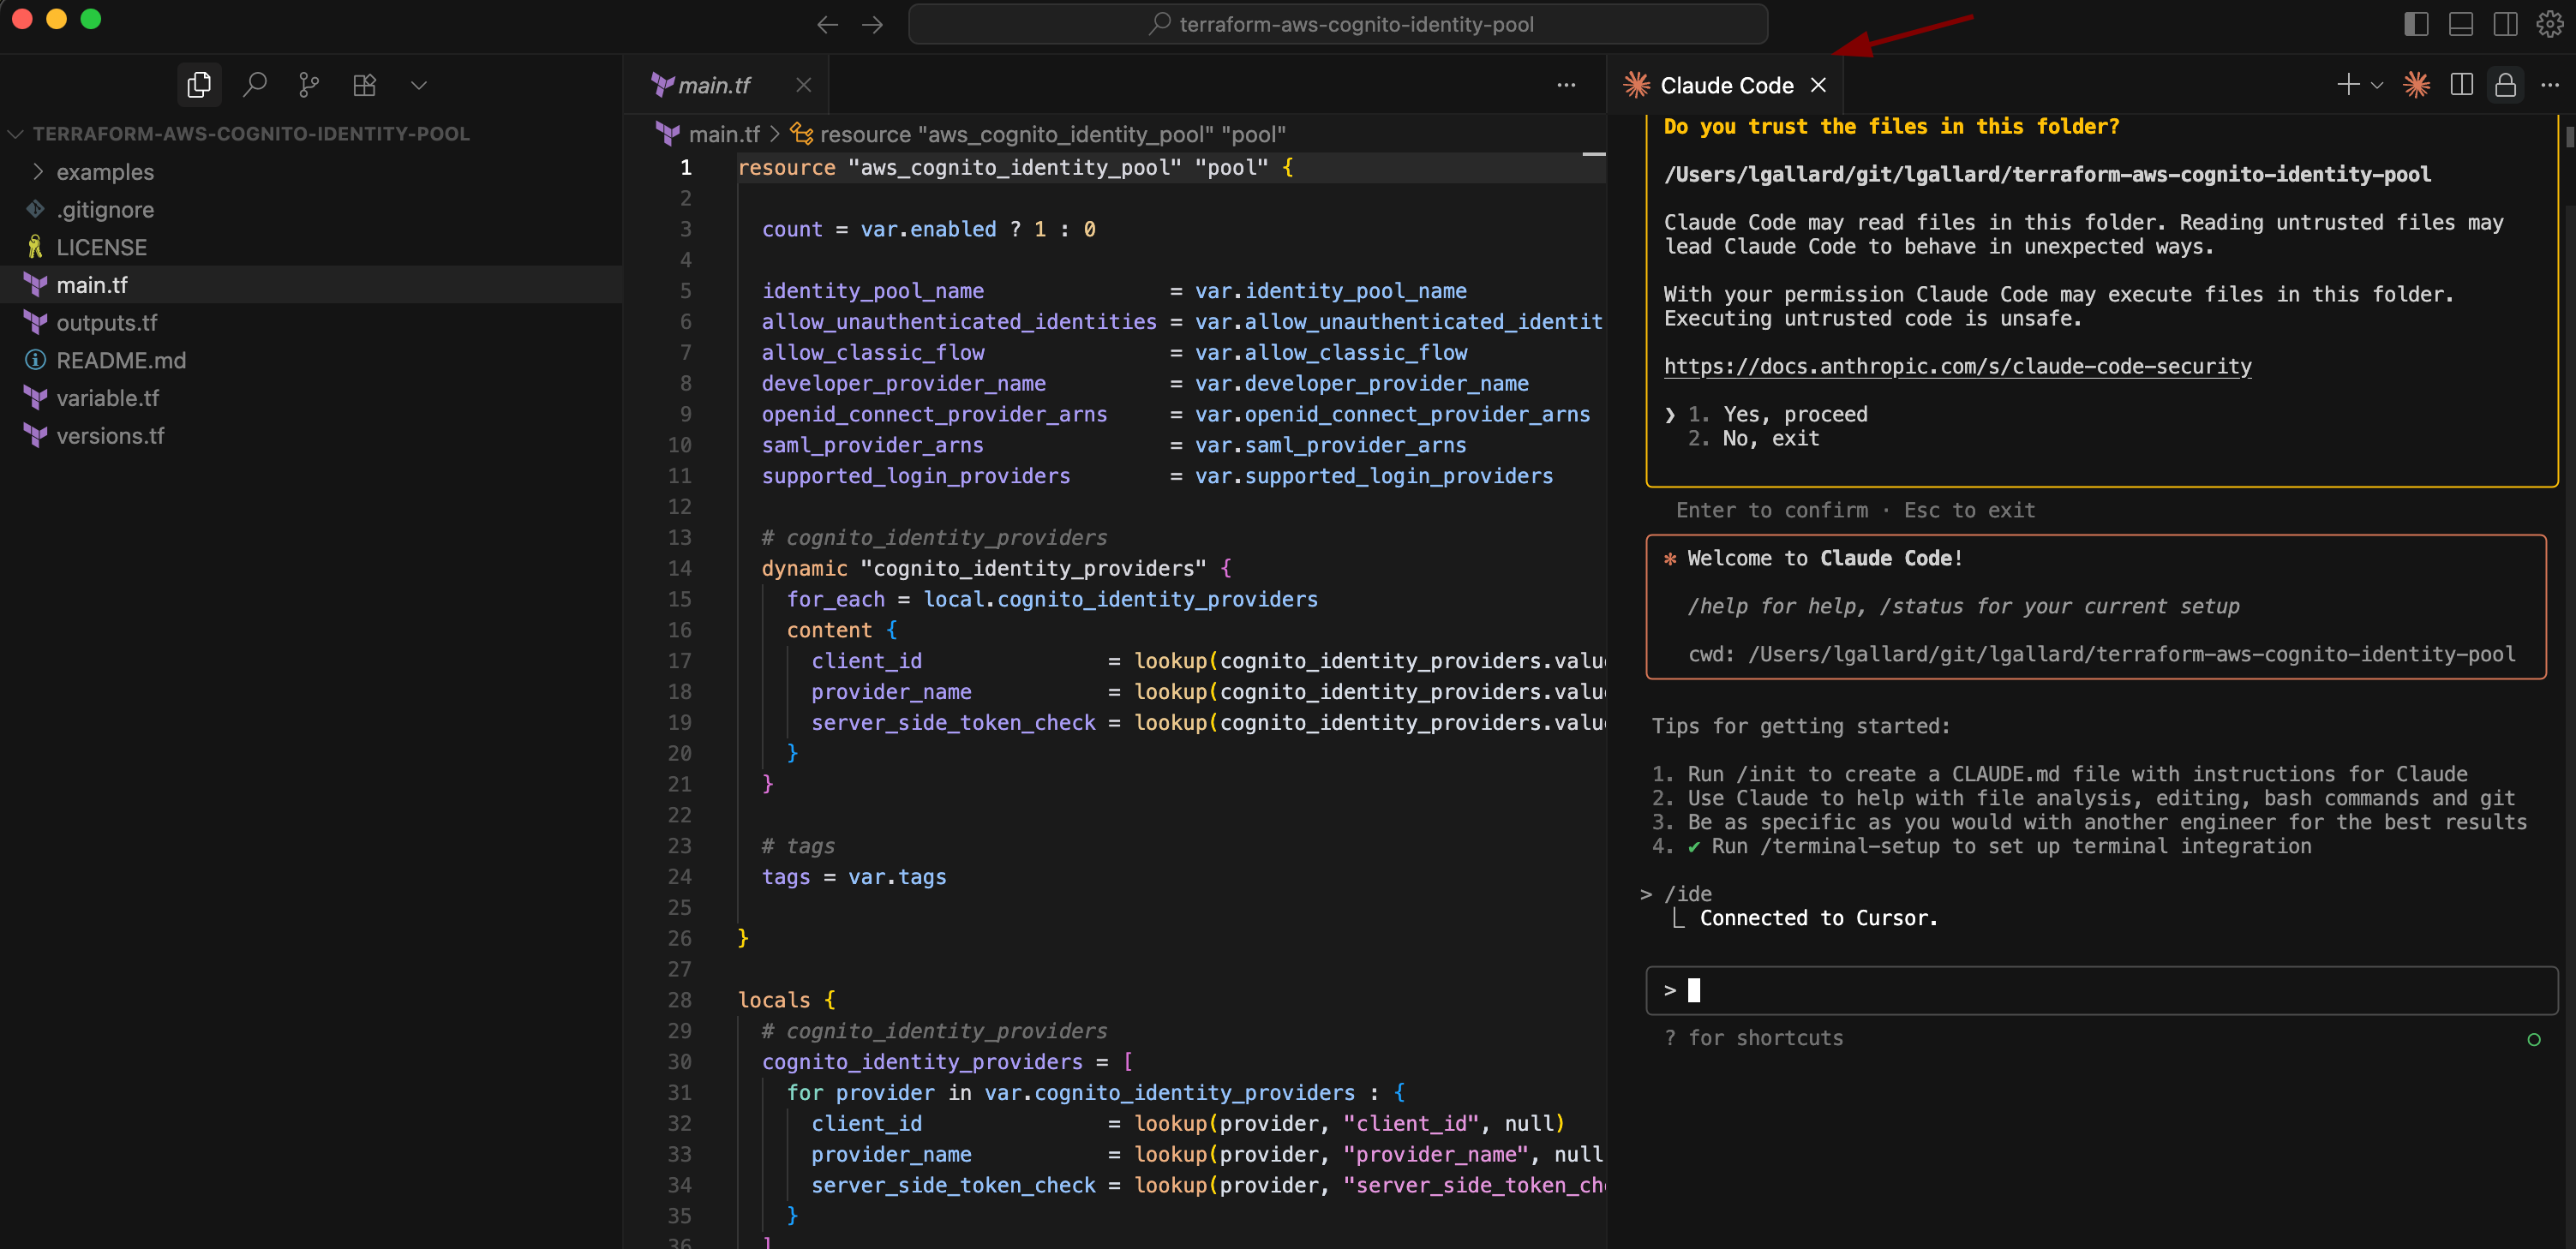This screenshot has height=1249, width=2576.
Task: Open the Search view icon
Action: coord(255,85)
